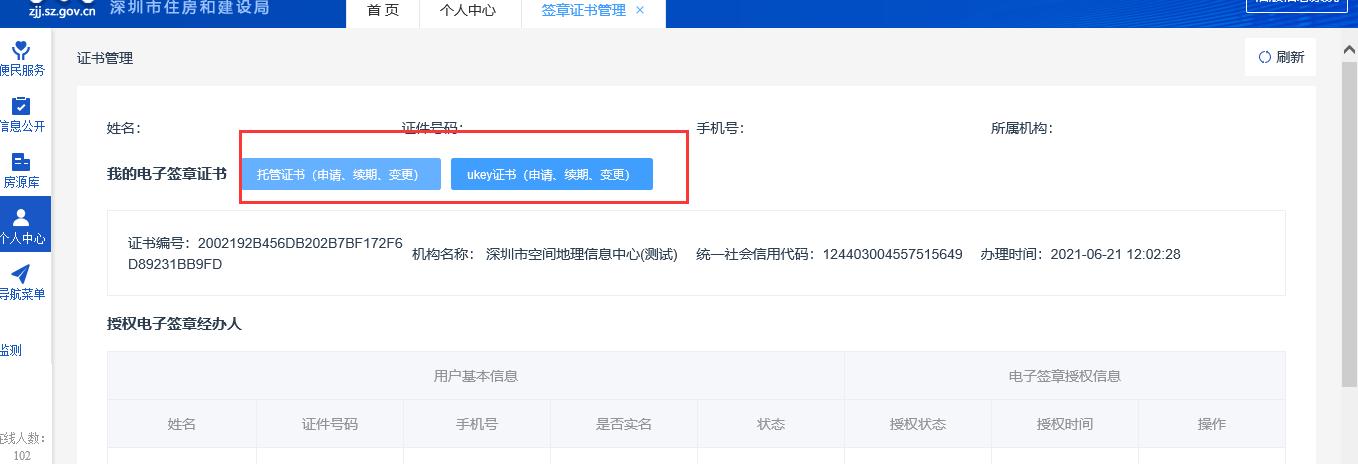
Task: Switch to the 个人中心 tab
Action: coord(468,11)
